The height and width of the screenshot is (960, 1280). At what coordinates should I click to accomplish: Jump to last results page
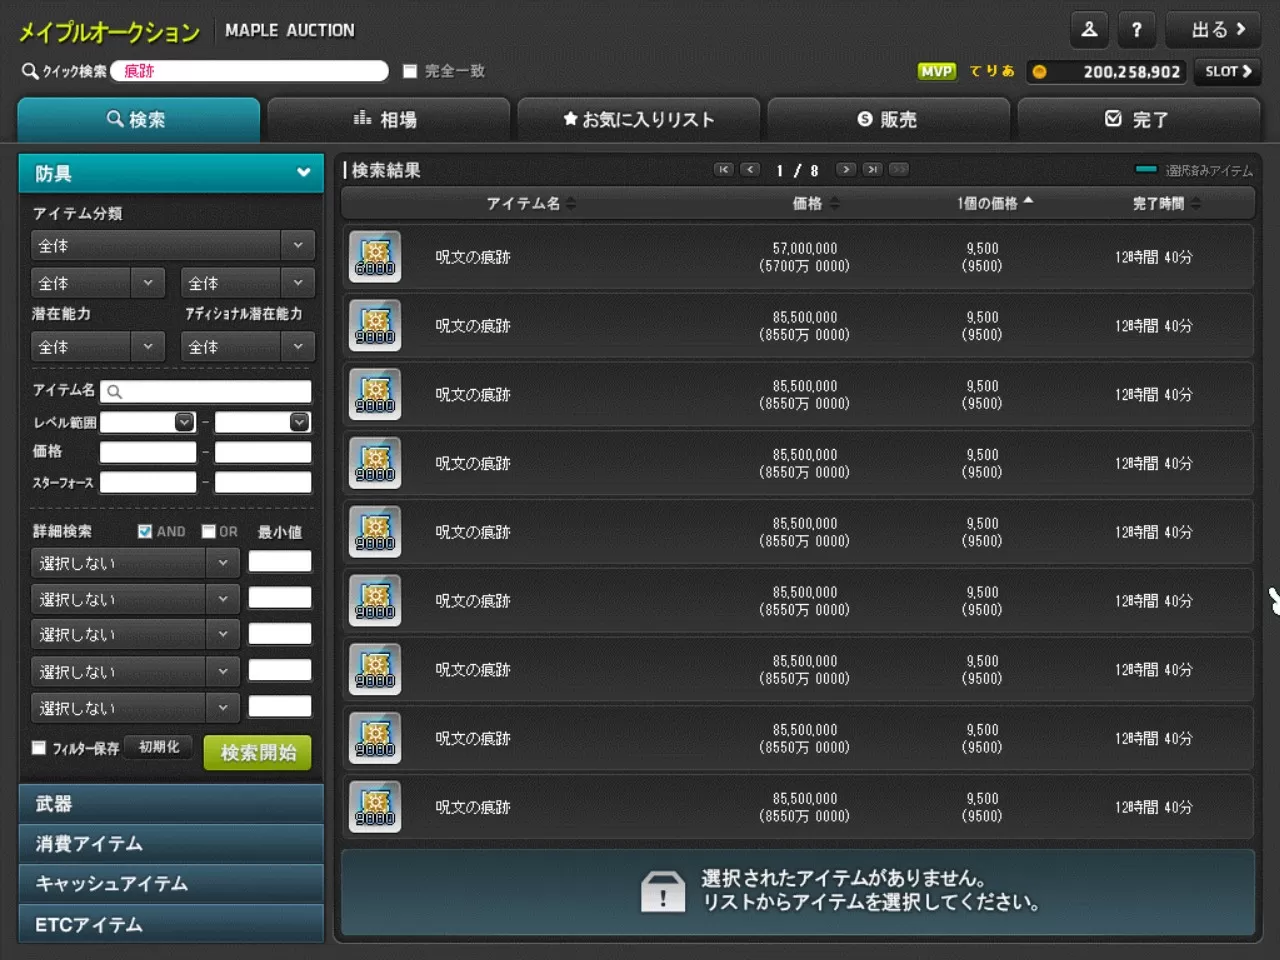click(x=873, y=170)
